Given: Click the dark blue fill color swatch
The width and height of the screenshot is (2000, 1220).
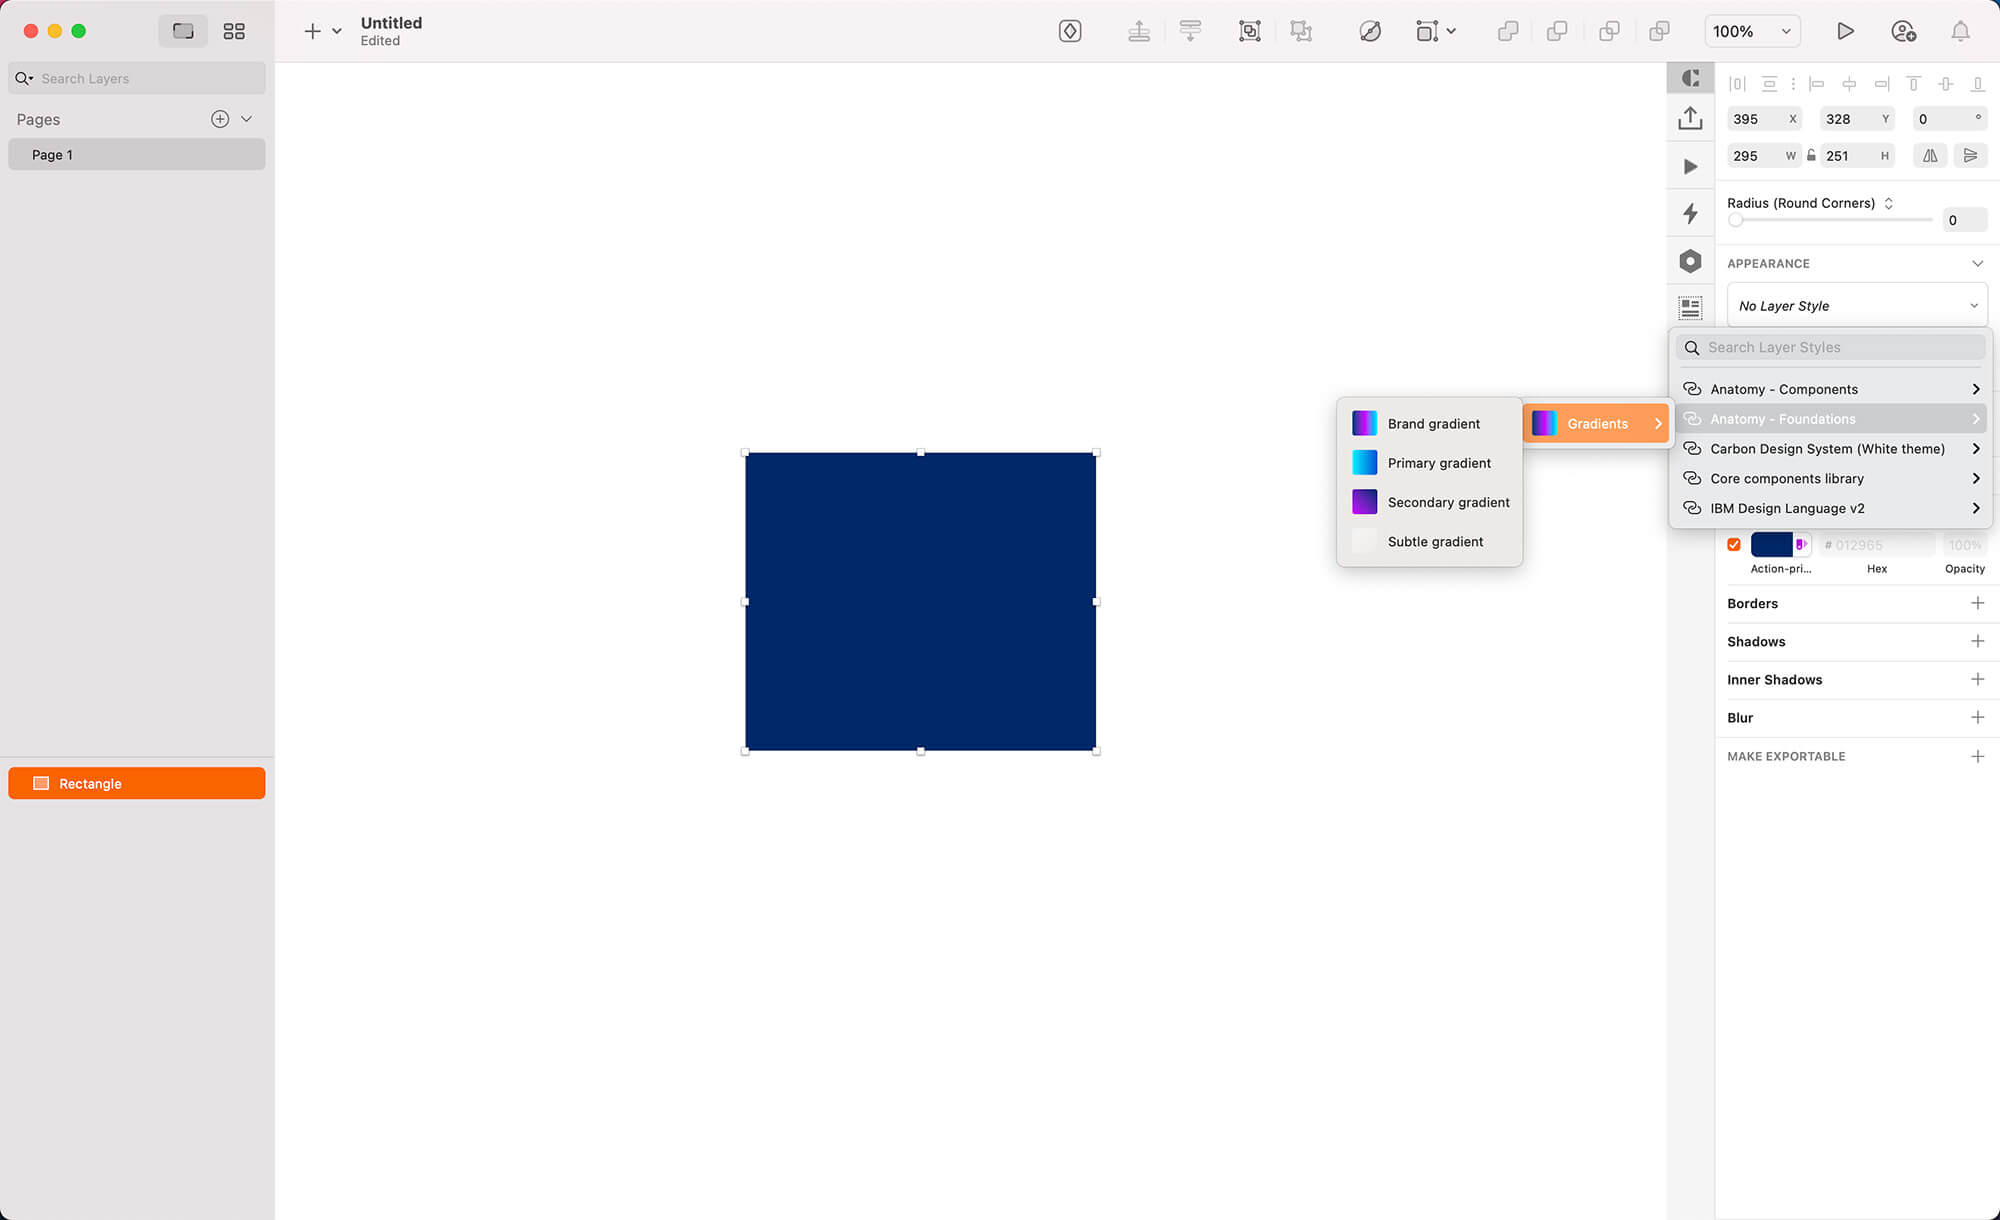Looking at the screenshot, I should click(1771, 545).
